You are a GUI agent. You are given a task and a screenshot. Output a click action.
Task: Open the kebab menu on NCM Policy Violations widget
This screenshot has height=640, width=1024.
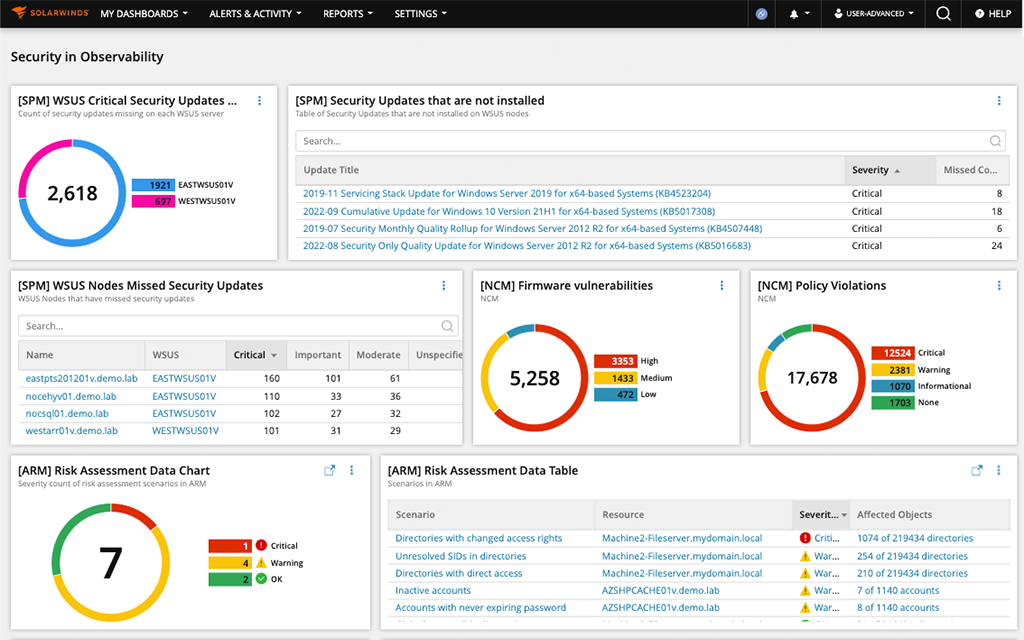pos(998,285)
